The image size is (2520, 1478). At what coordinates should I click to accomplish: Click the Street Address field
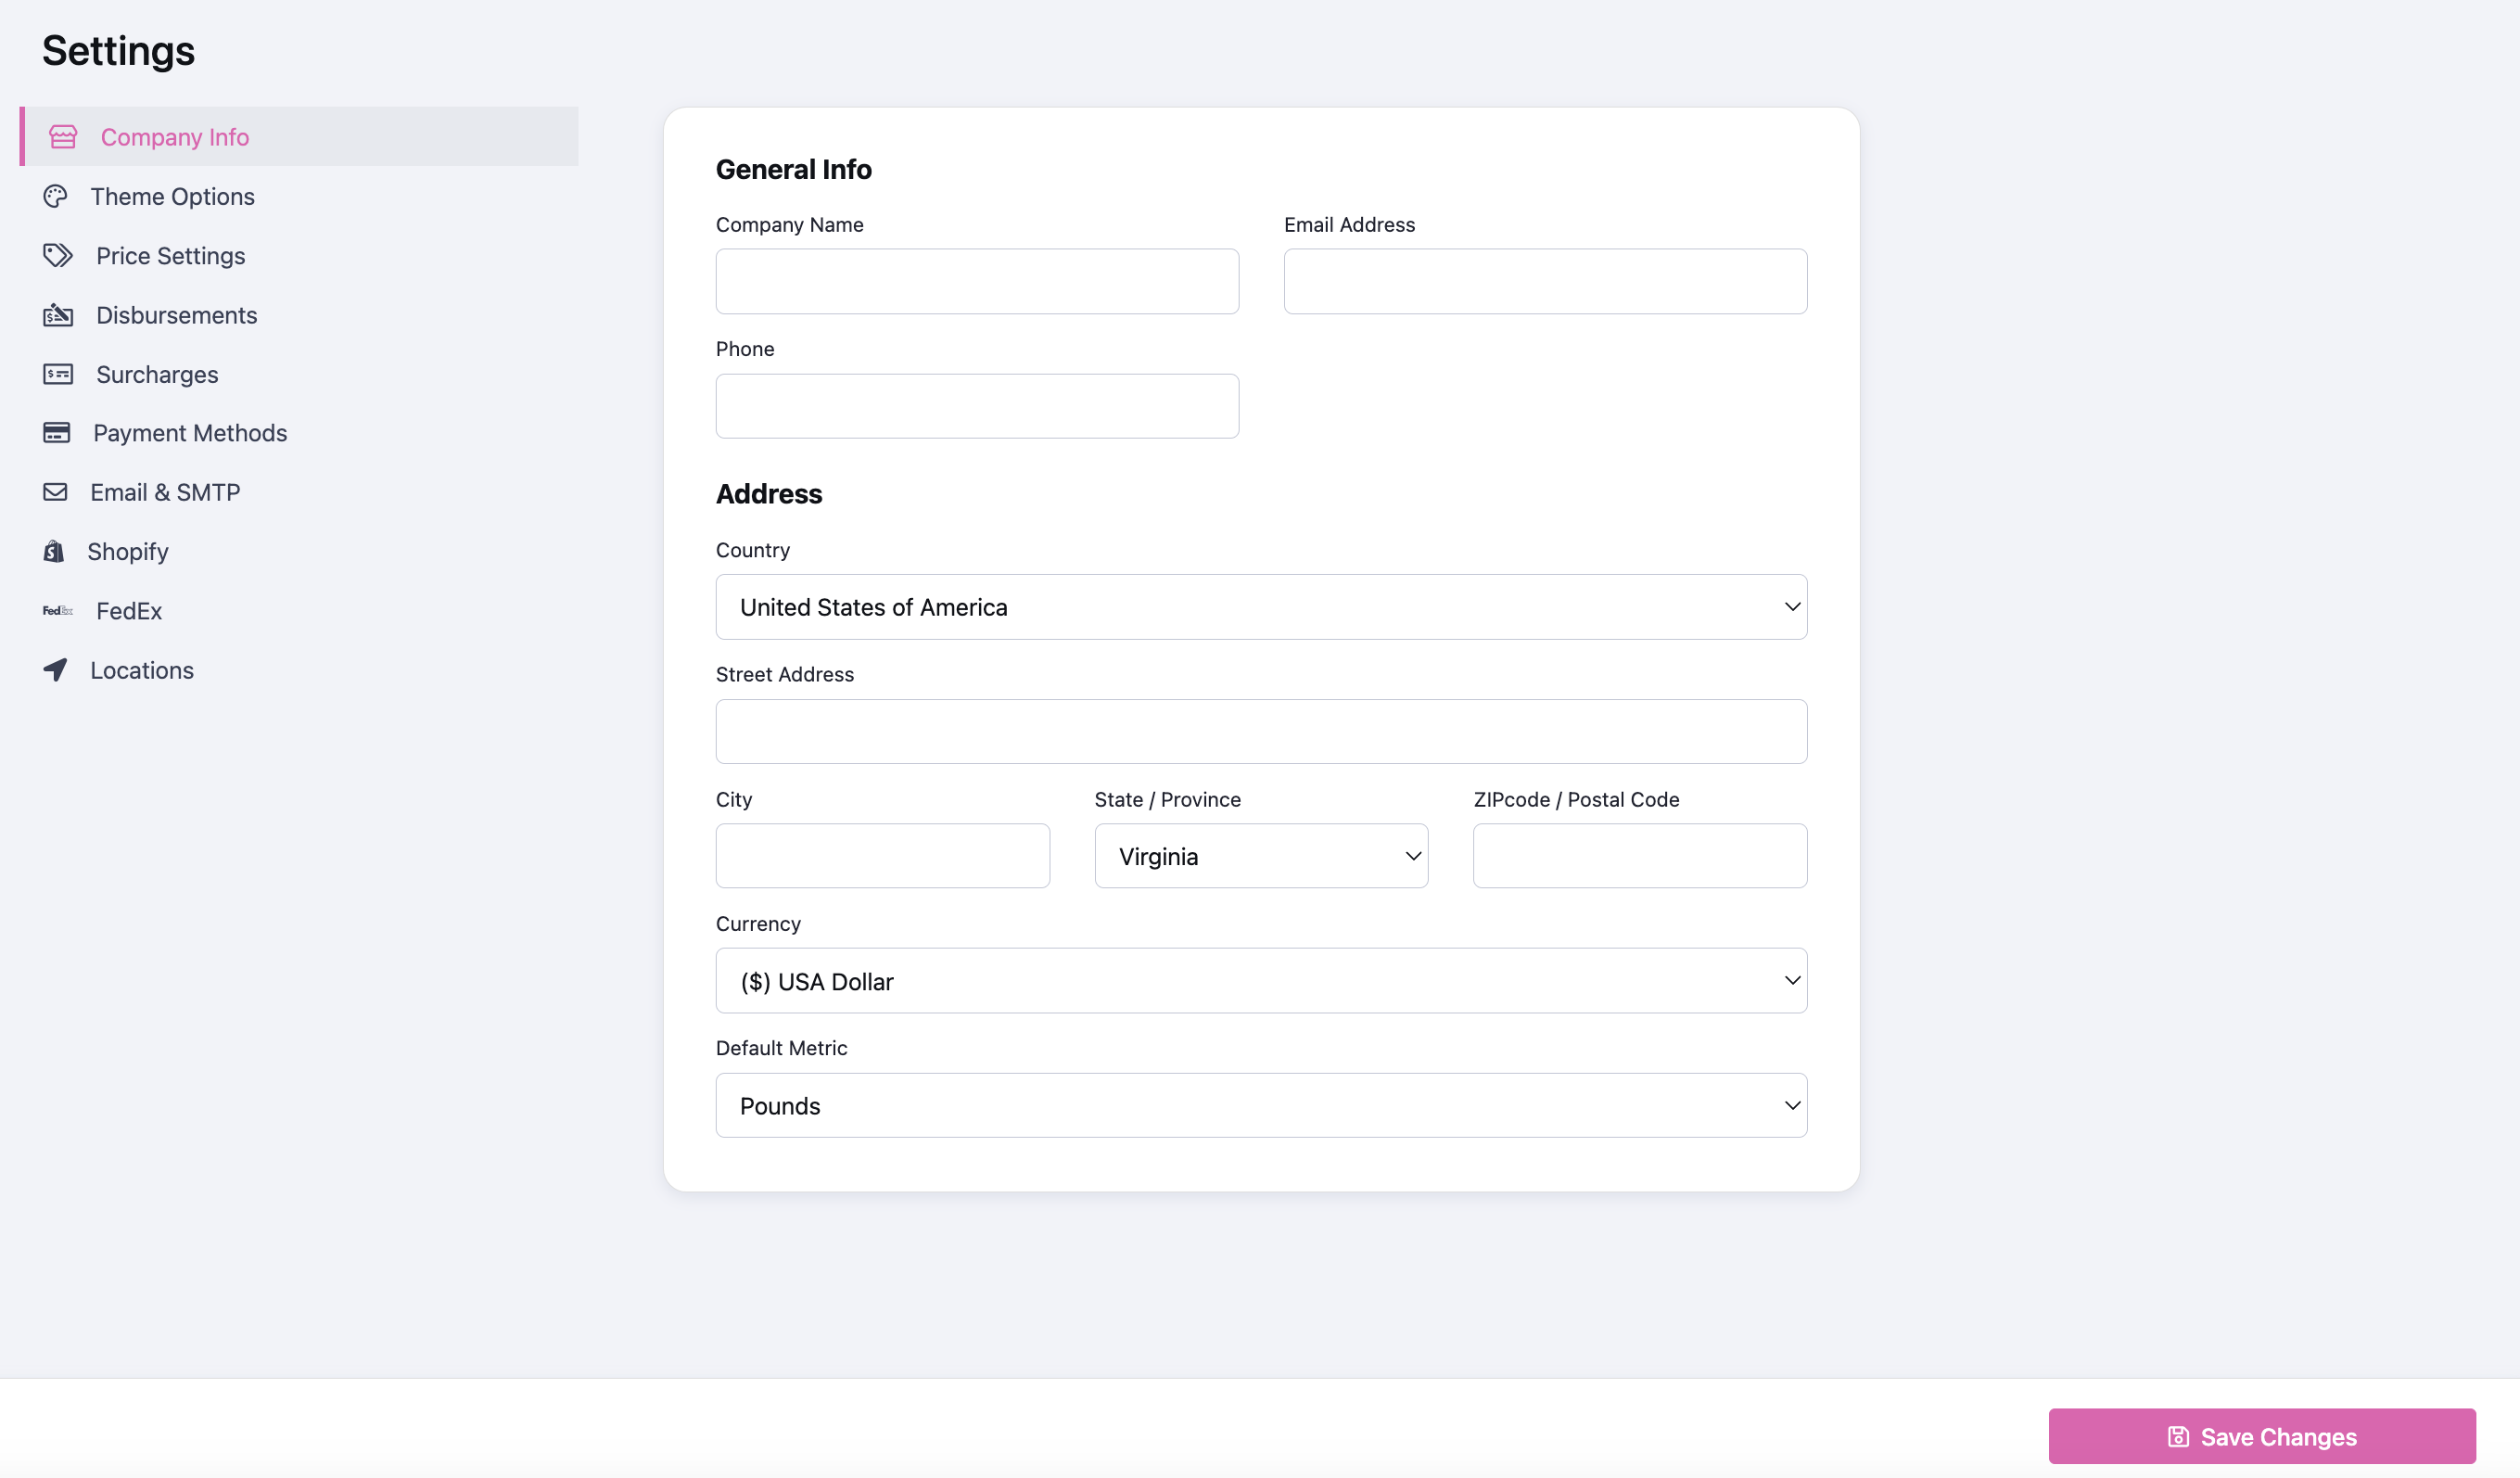[x=1261, y=731]
